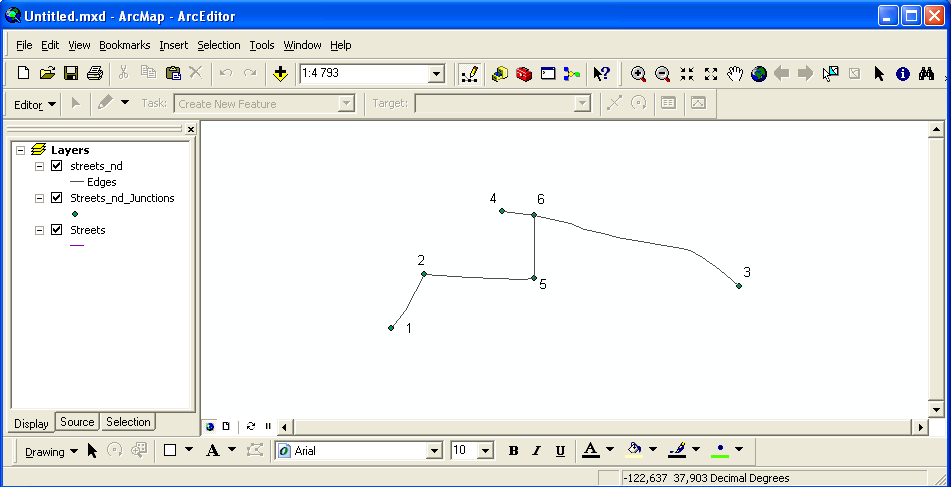Open the Find binoculars tool

926,74
